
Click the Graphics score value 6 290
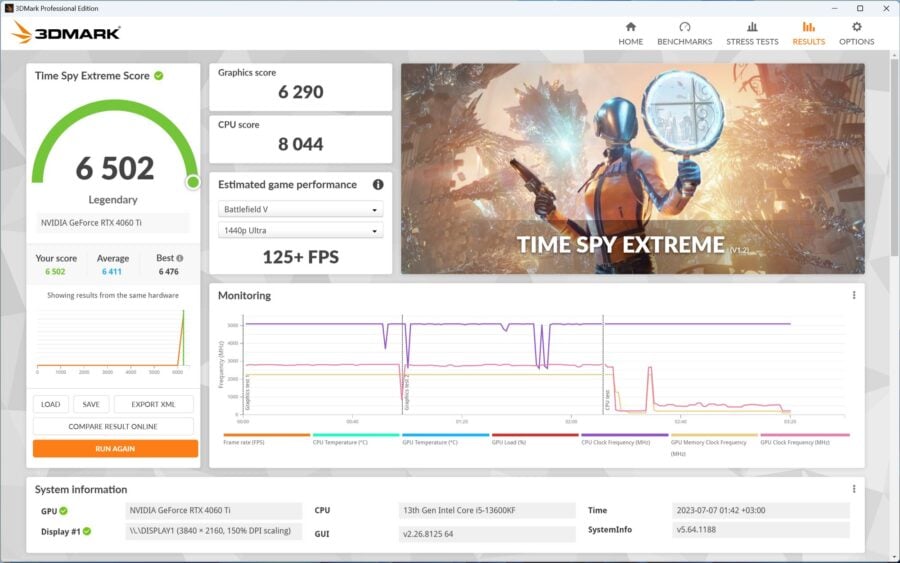click(x=301, y=92)
